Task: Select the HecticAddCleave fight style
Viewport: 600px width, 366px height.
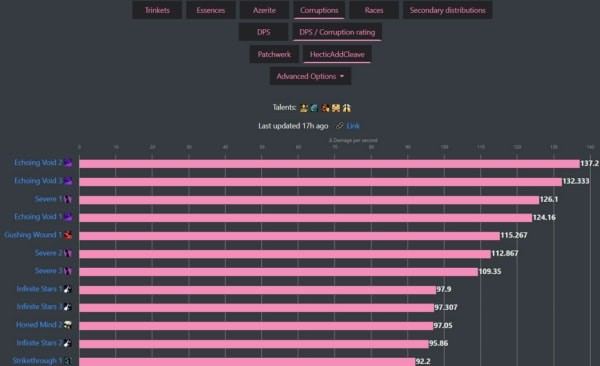Action: (x=337, y=54)
